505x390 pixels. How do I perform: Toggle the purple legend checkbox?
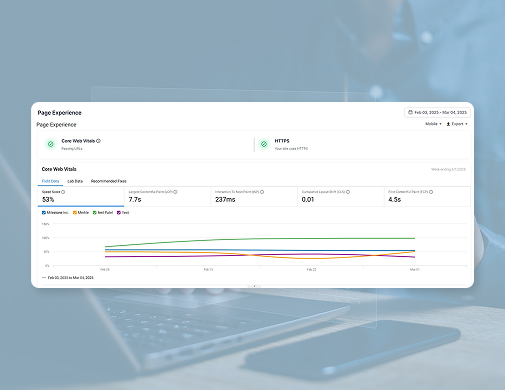coord(119,213)
